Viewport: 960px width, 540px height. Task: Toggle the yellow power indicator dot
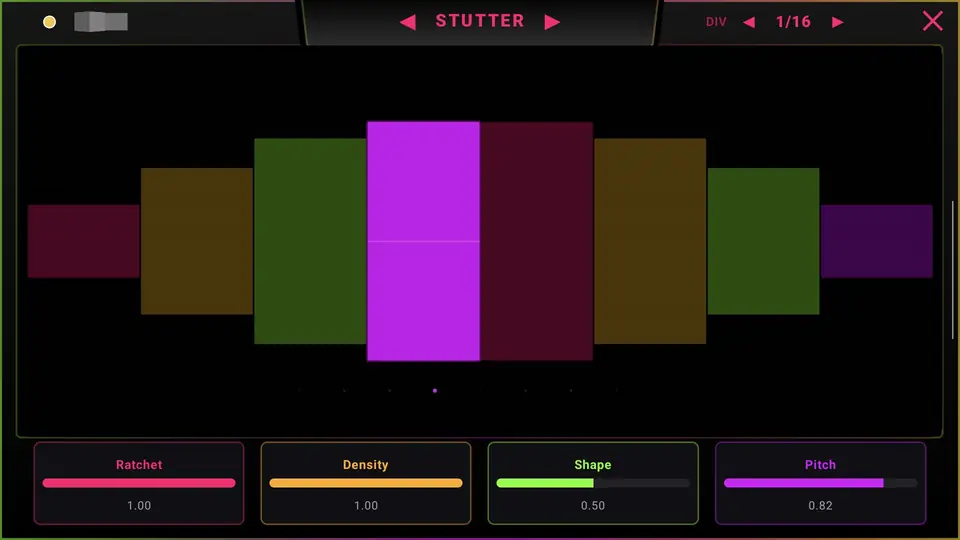pyautogui.click(x=50, y=22)
